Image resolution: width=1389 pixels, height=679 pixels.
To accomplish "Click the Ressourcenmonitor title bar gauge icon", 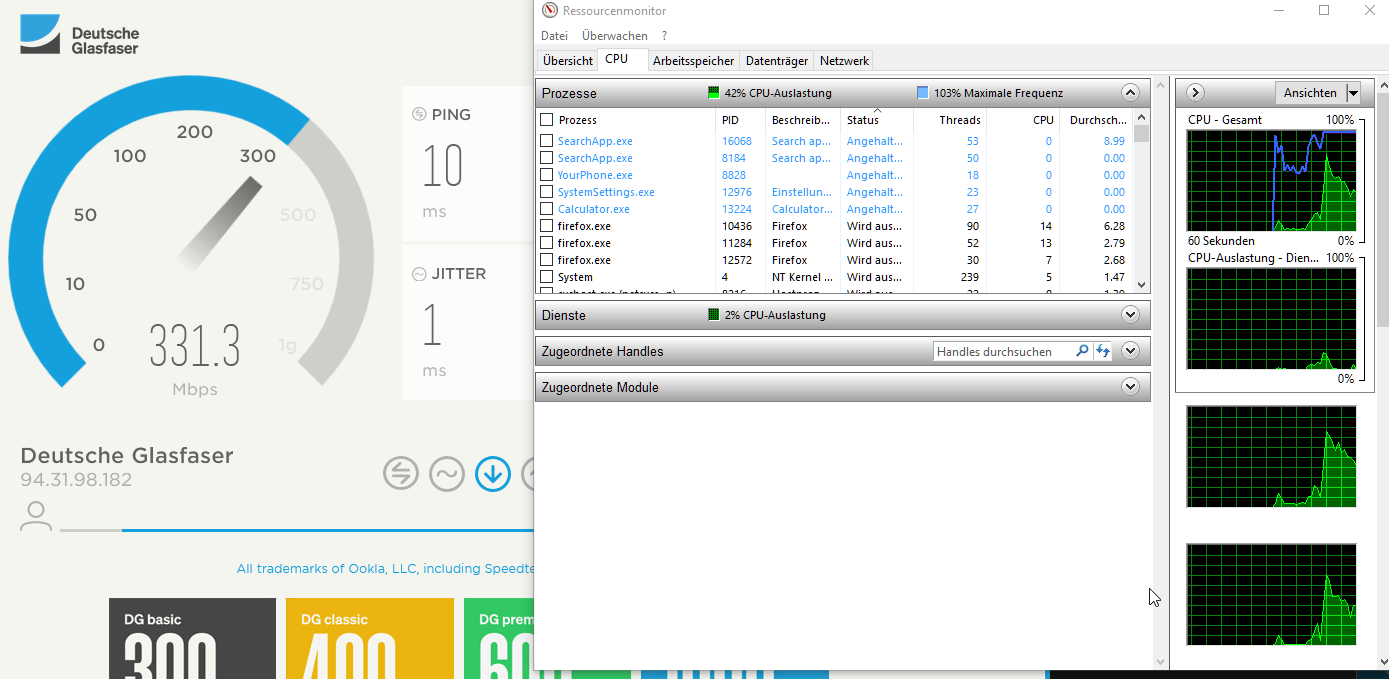I will click(549, 11).
